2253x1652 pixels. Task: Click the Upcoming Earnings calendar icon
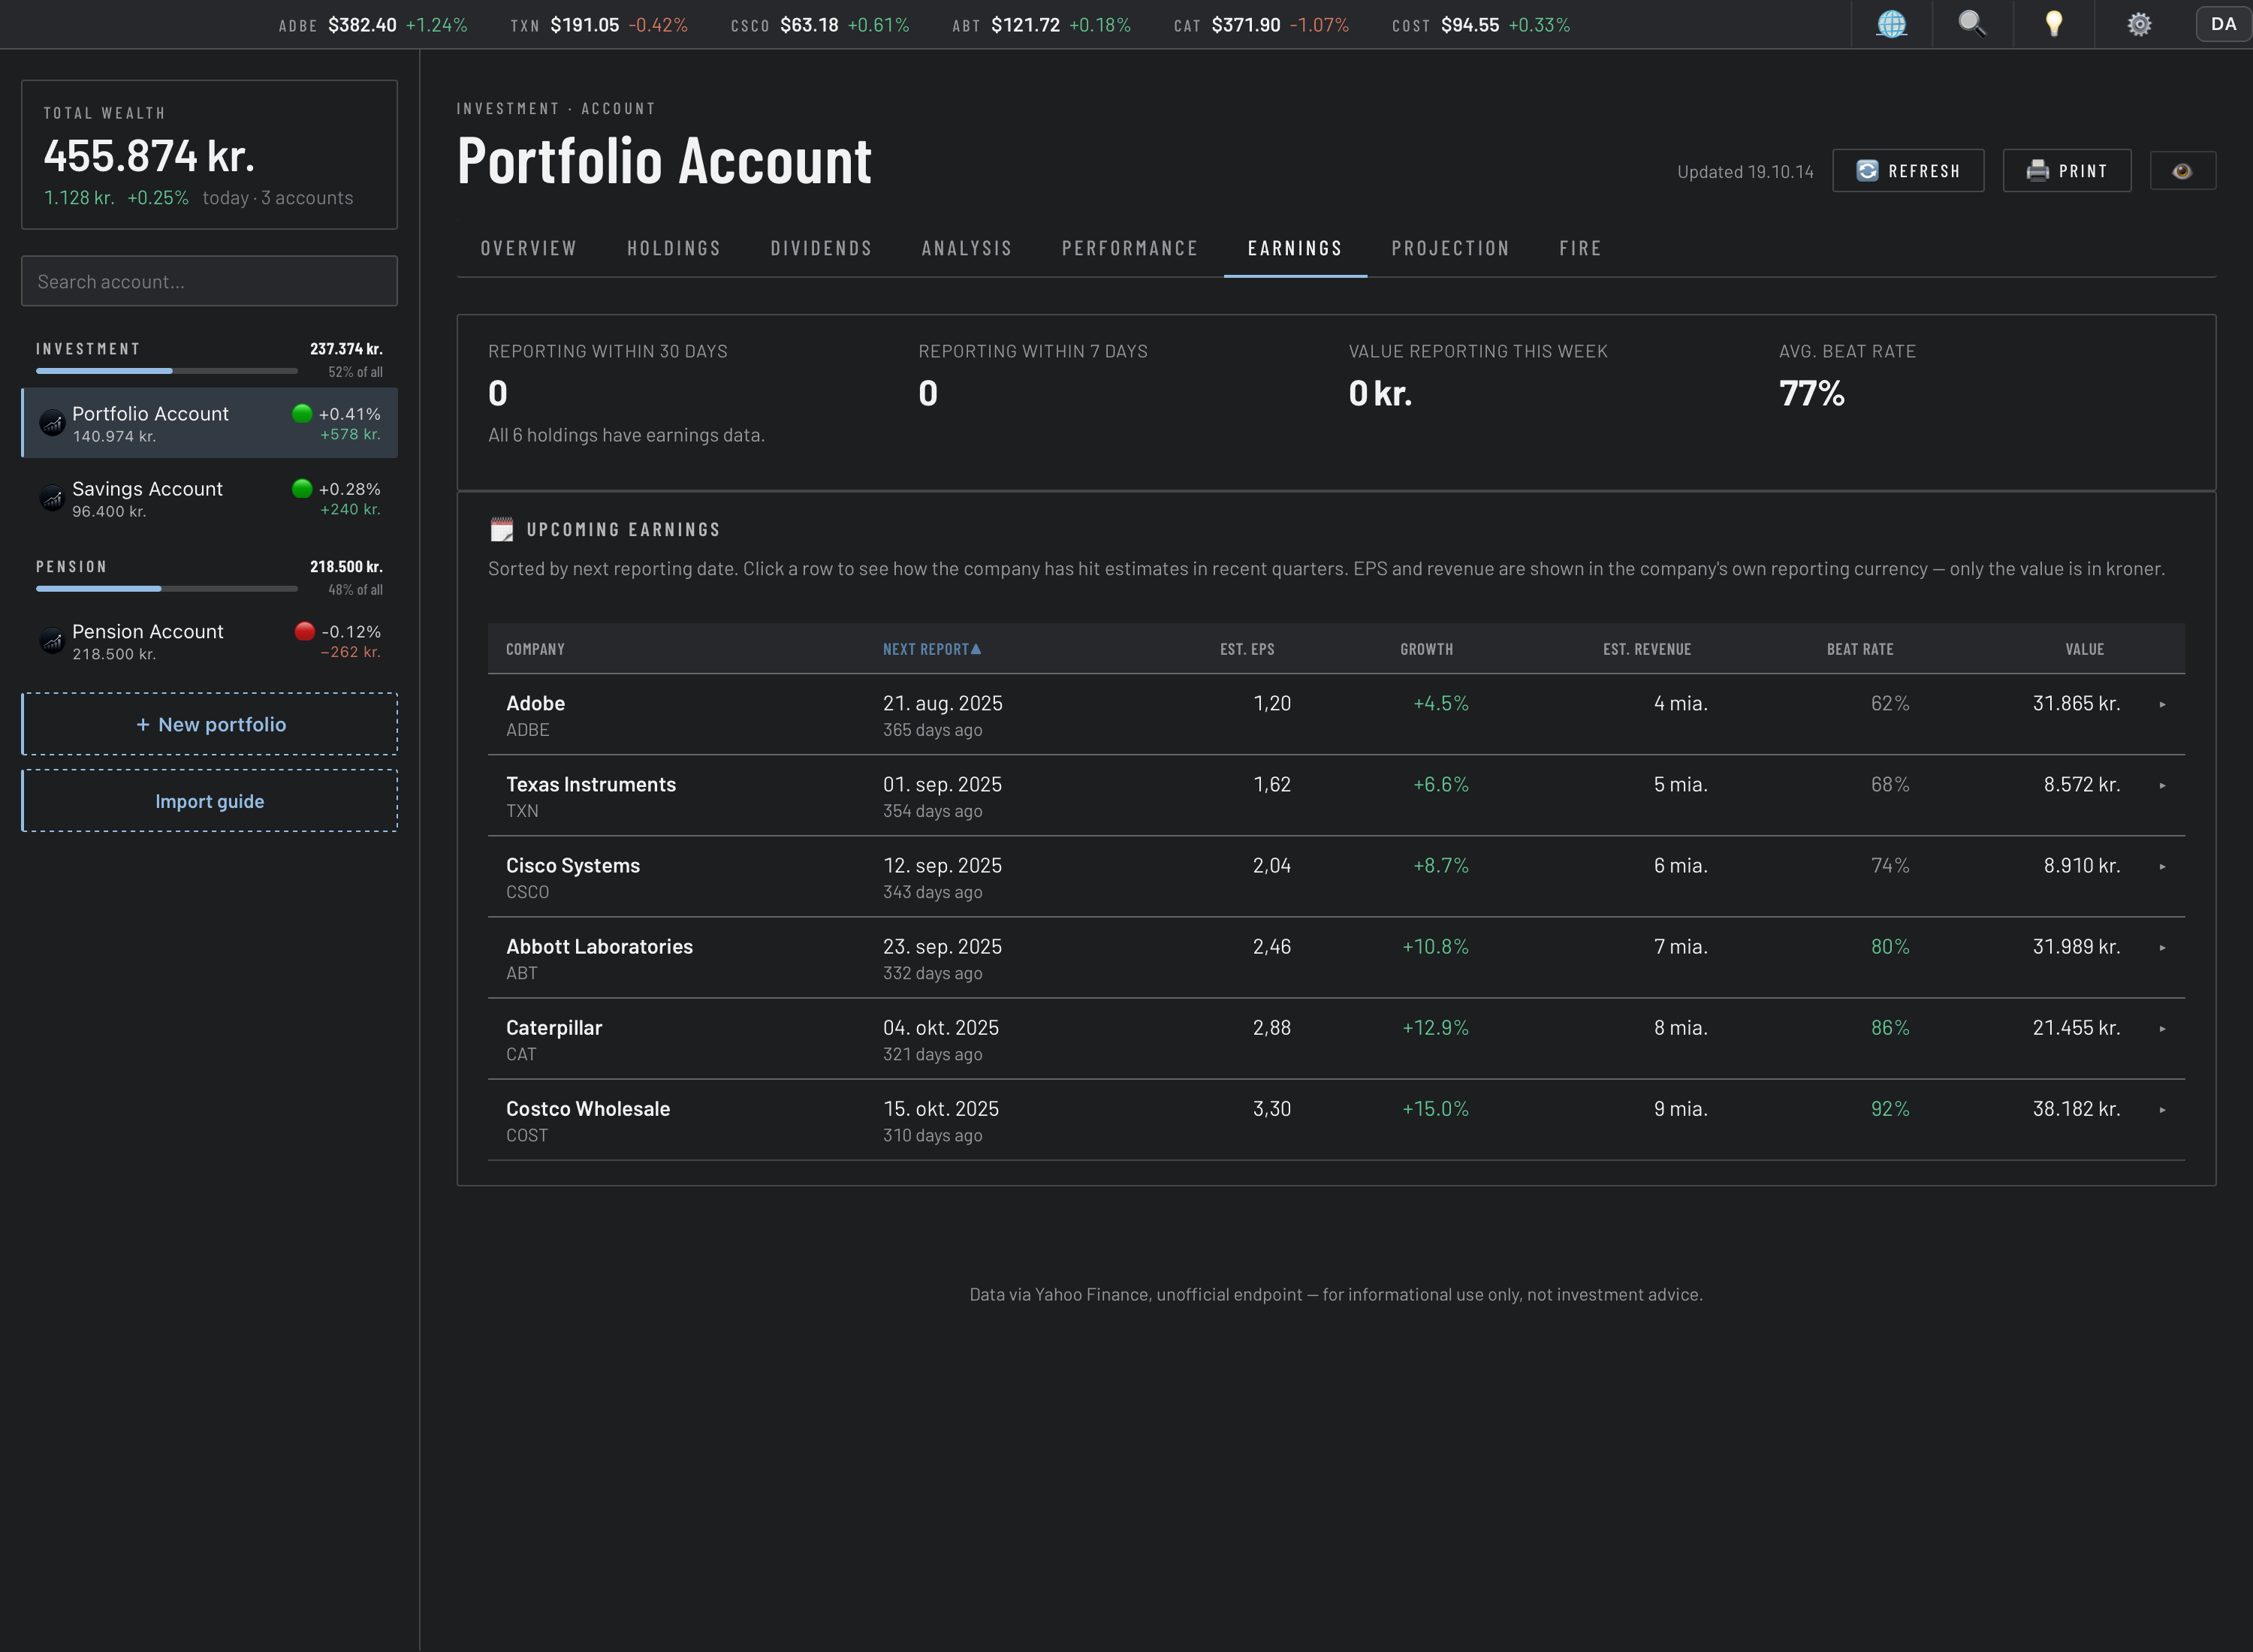502,529
